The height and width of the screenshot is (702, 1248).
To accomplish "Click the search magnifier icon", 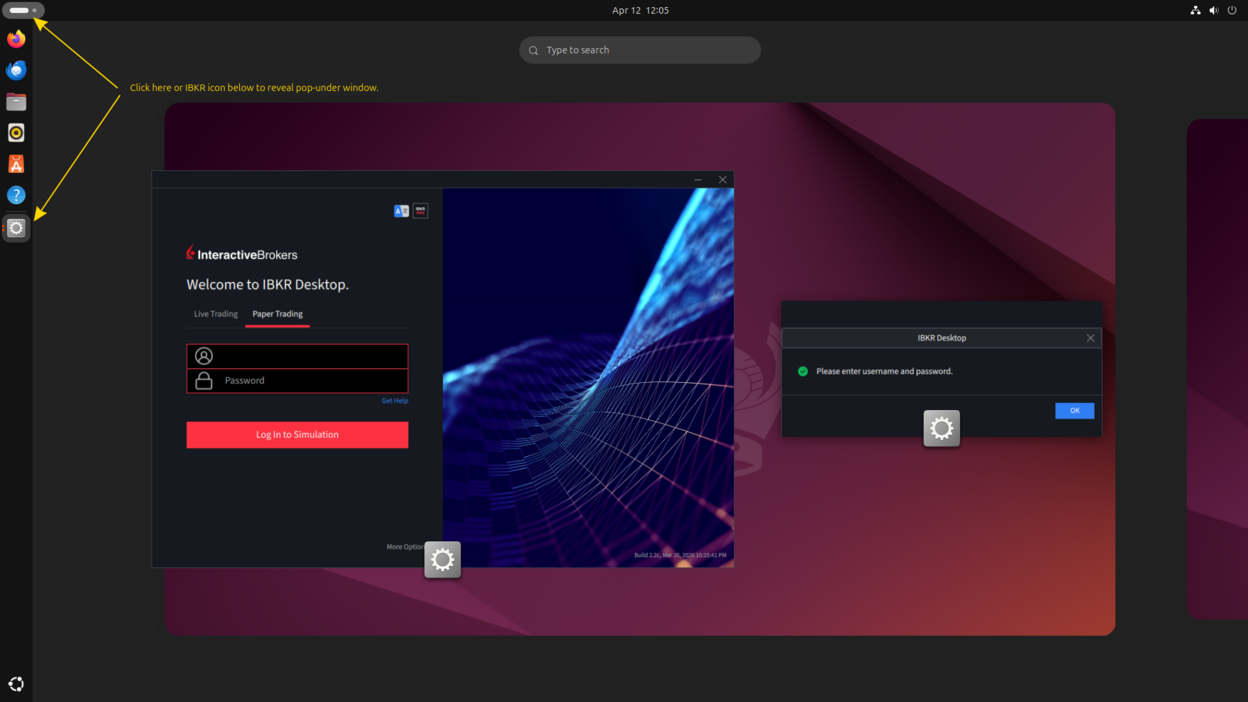I will tap(533, 50).
